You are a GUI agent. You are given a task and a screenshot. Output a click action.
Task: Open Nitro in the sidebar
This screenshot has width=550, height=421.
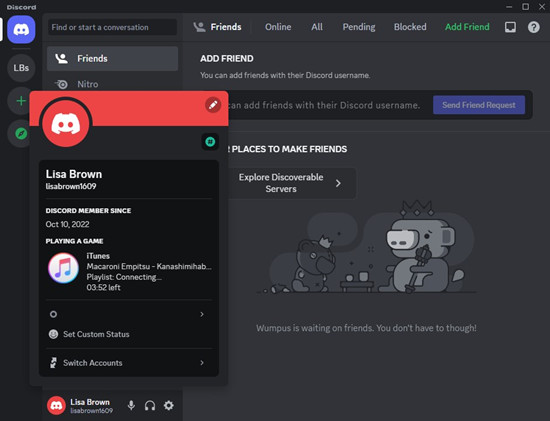pos(112,84)
